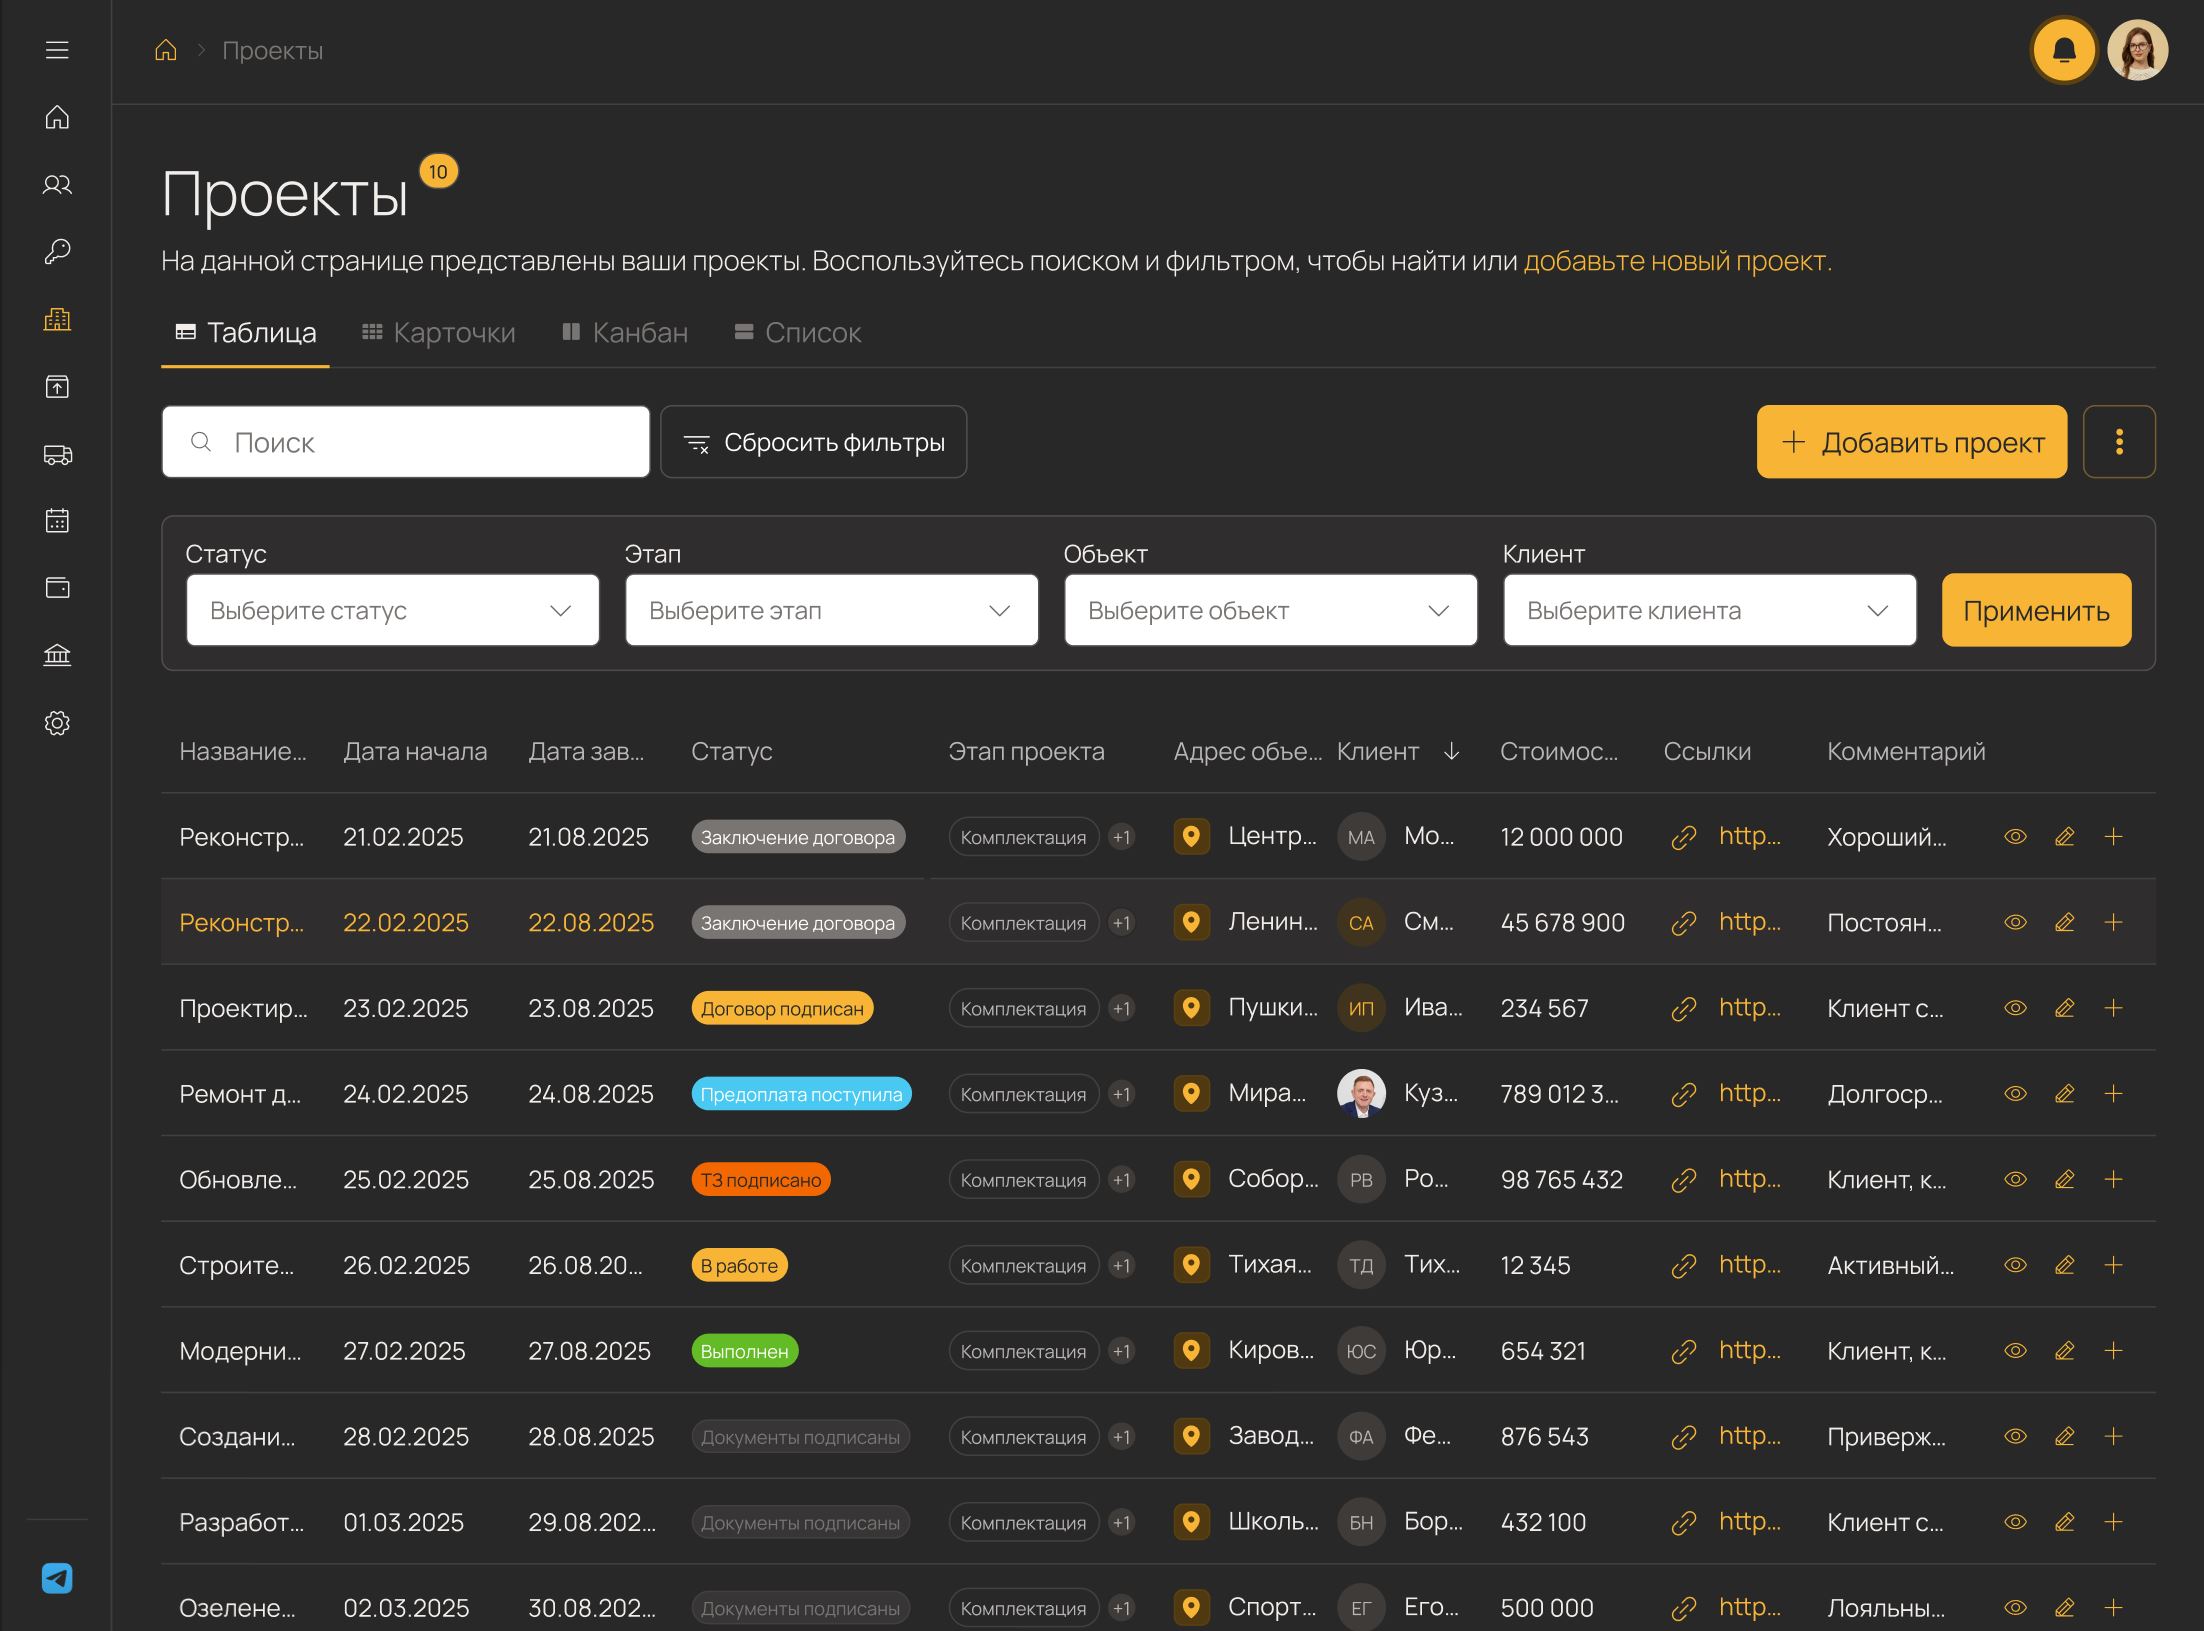The image size is (2204, 1631).
Task: Expand the 'Выберите этап' dropdown
Action: (831, 610)
